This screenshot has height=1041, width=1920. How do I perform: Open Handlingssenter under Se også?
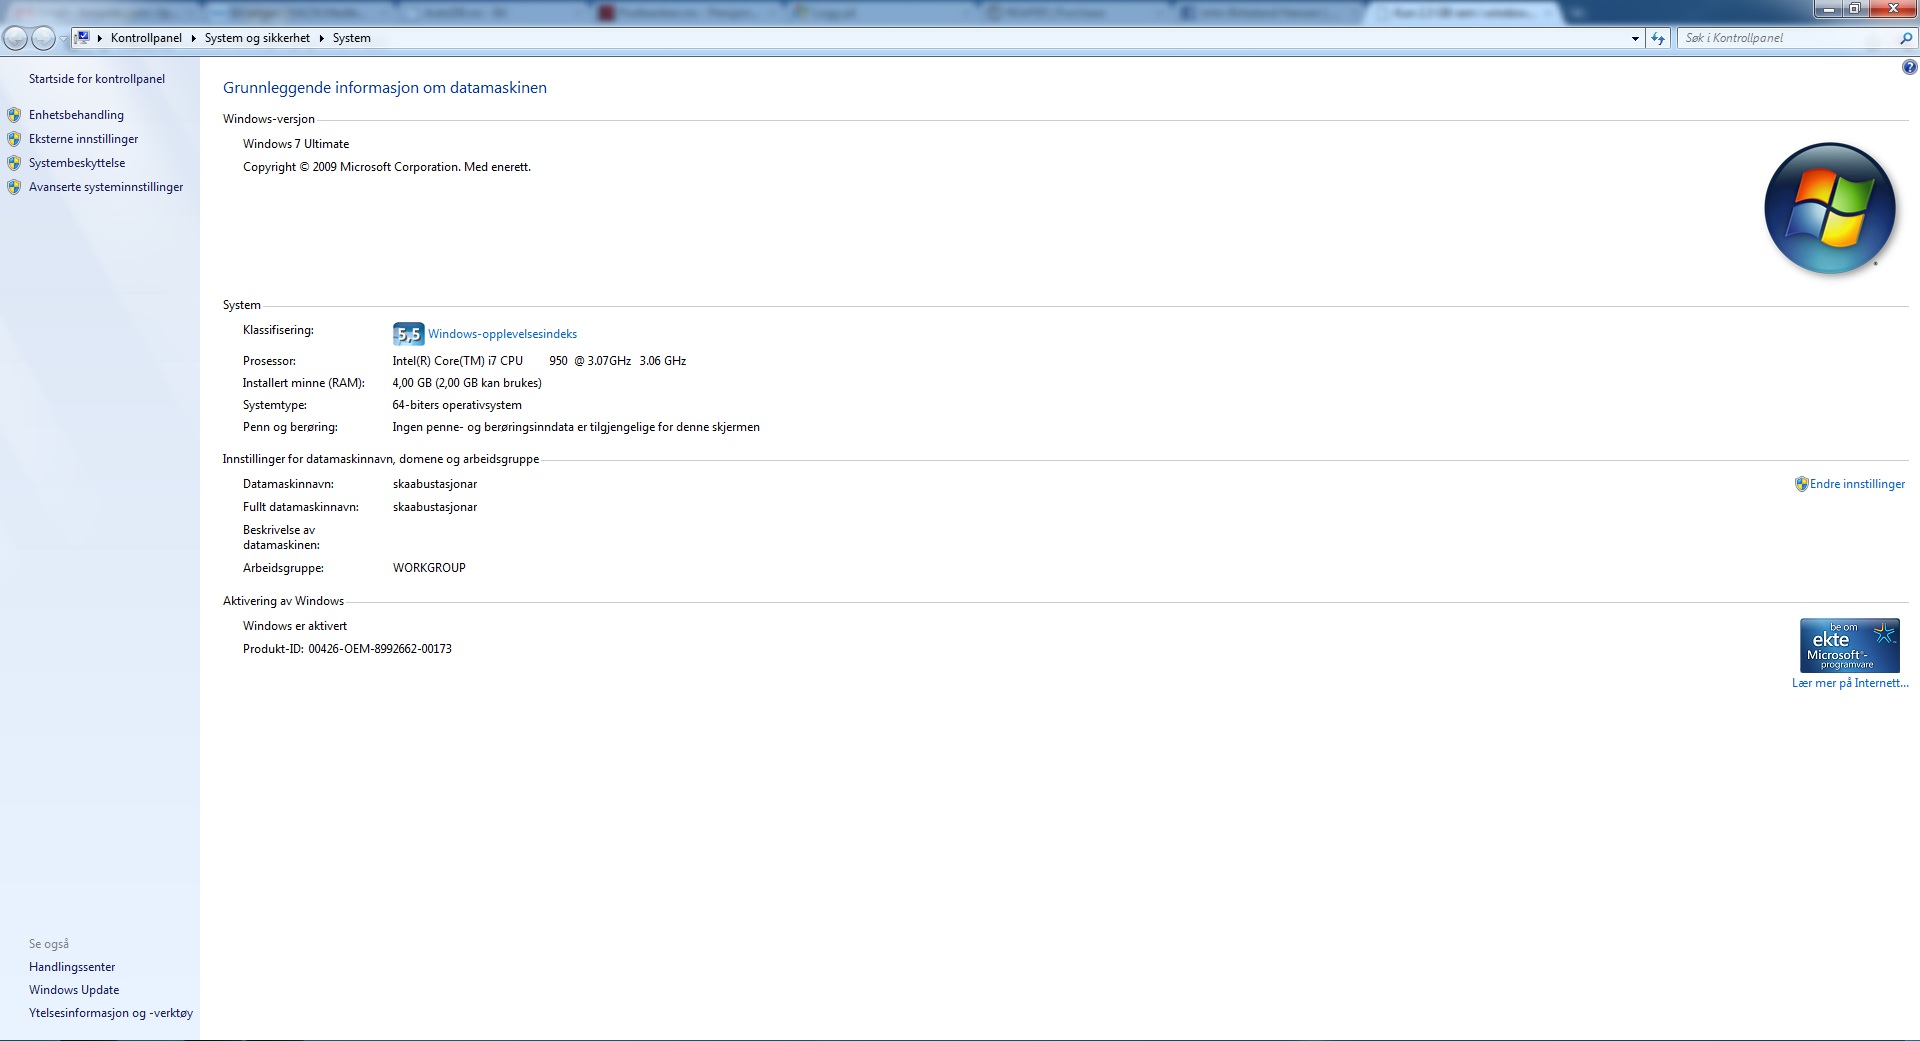[72, 967]
